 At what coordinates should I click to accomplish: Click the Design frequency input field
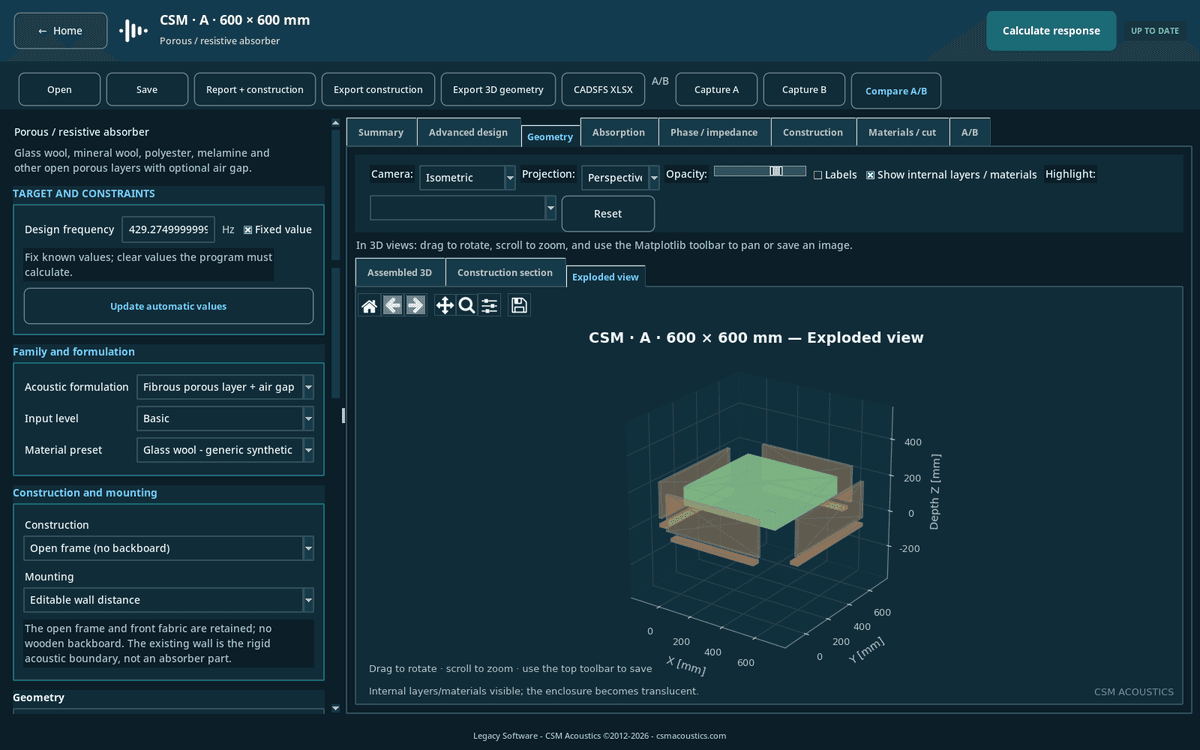[168, 230]
